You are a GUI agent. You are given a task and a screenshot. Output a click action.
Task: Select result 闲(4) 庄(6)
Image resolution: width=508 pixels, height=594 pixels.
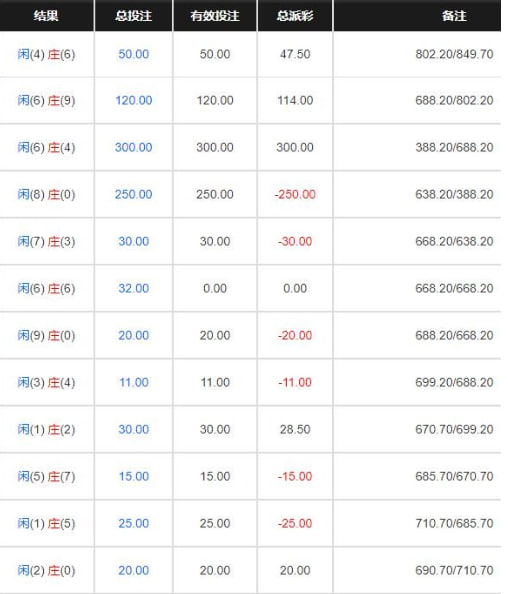pyautogui.click(x=46, y=54)
